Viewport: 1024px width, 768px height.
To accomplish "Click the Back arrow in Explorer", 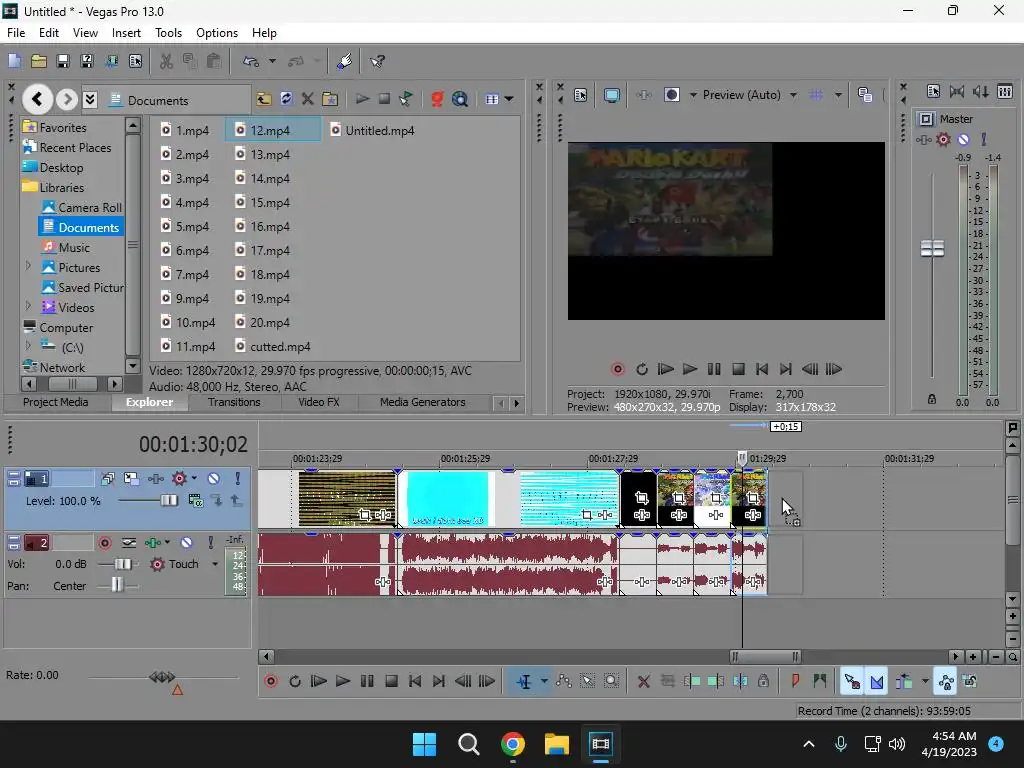I will [x=37, y=99].
